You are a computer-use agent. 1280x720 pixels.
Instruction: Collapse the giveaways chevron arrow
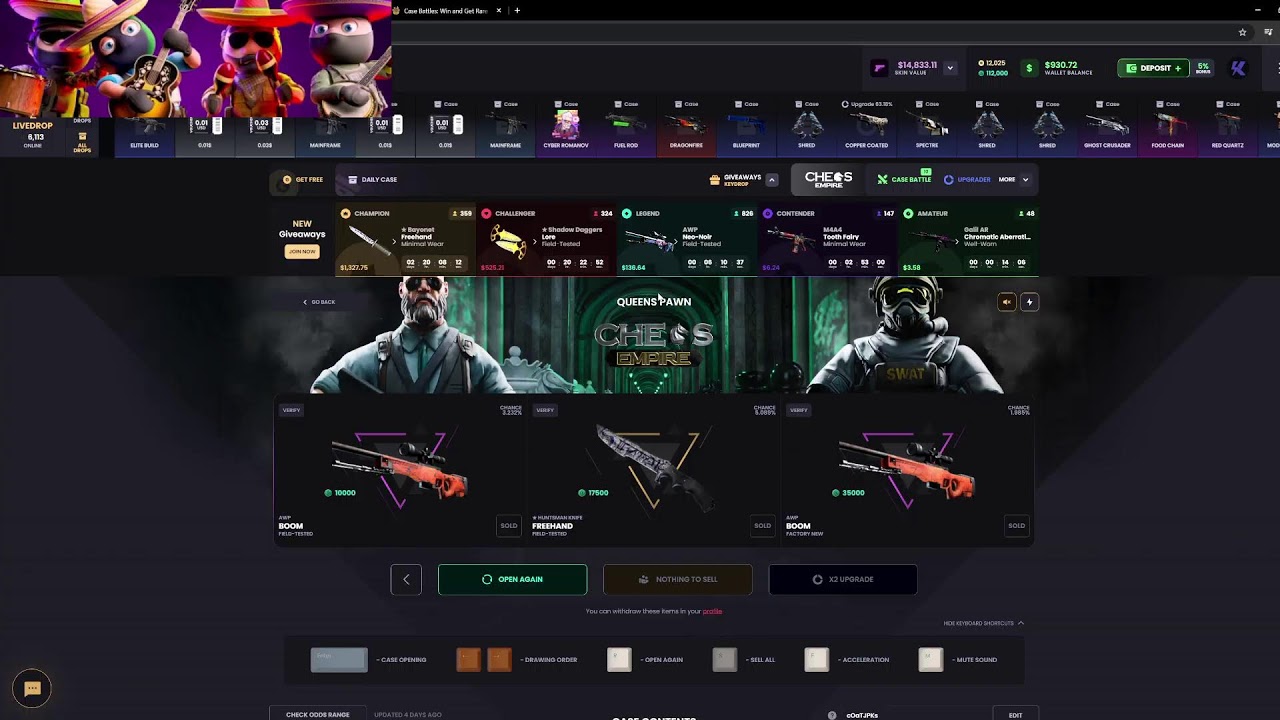click(772, 180)
